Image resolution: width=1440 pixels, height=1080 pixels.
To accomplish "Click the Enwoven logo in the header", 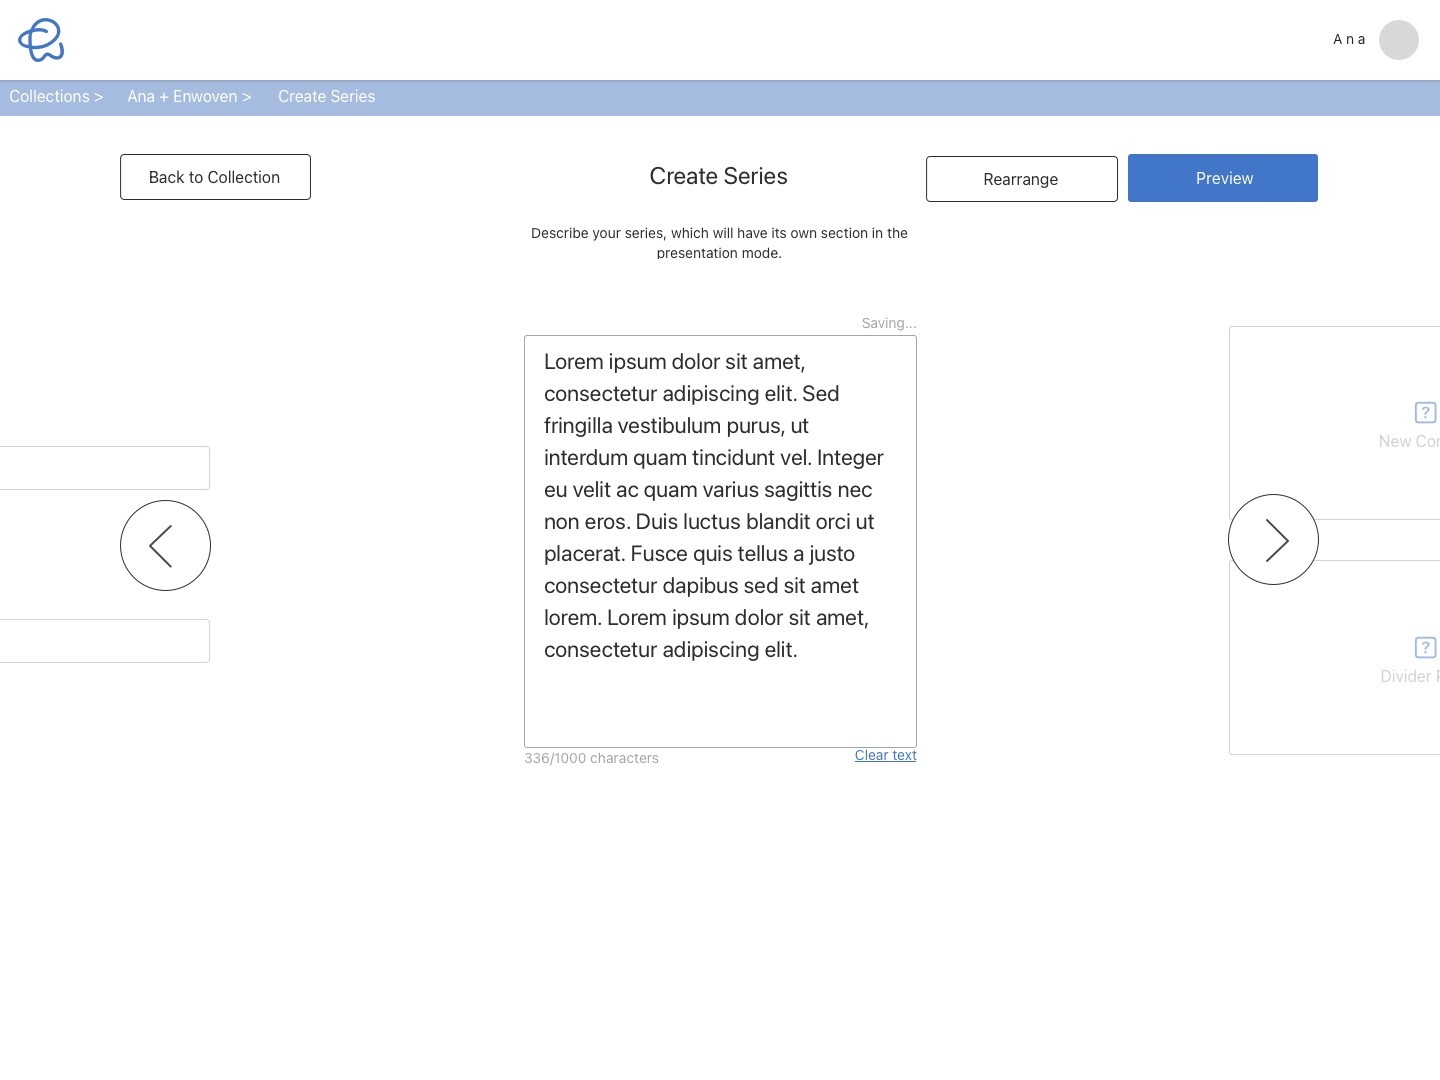I will 41,40.
